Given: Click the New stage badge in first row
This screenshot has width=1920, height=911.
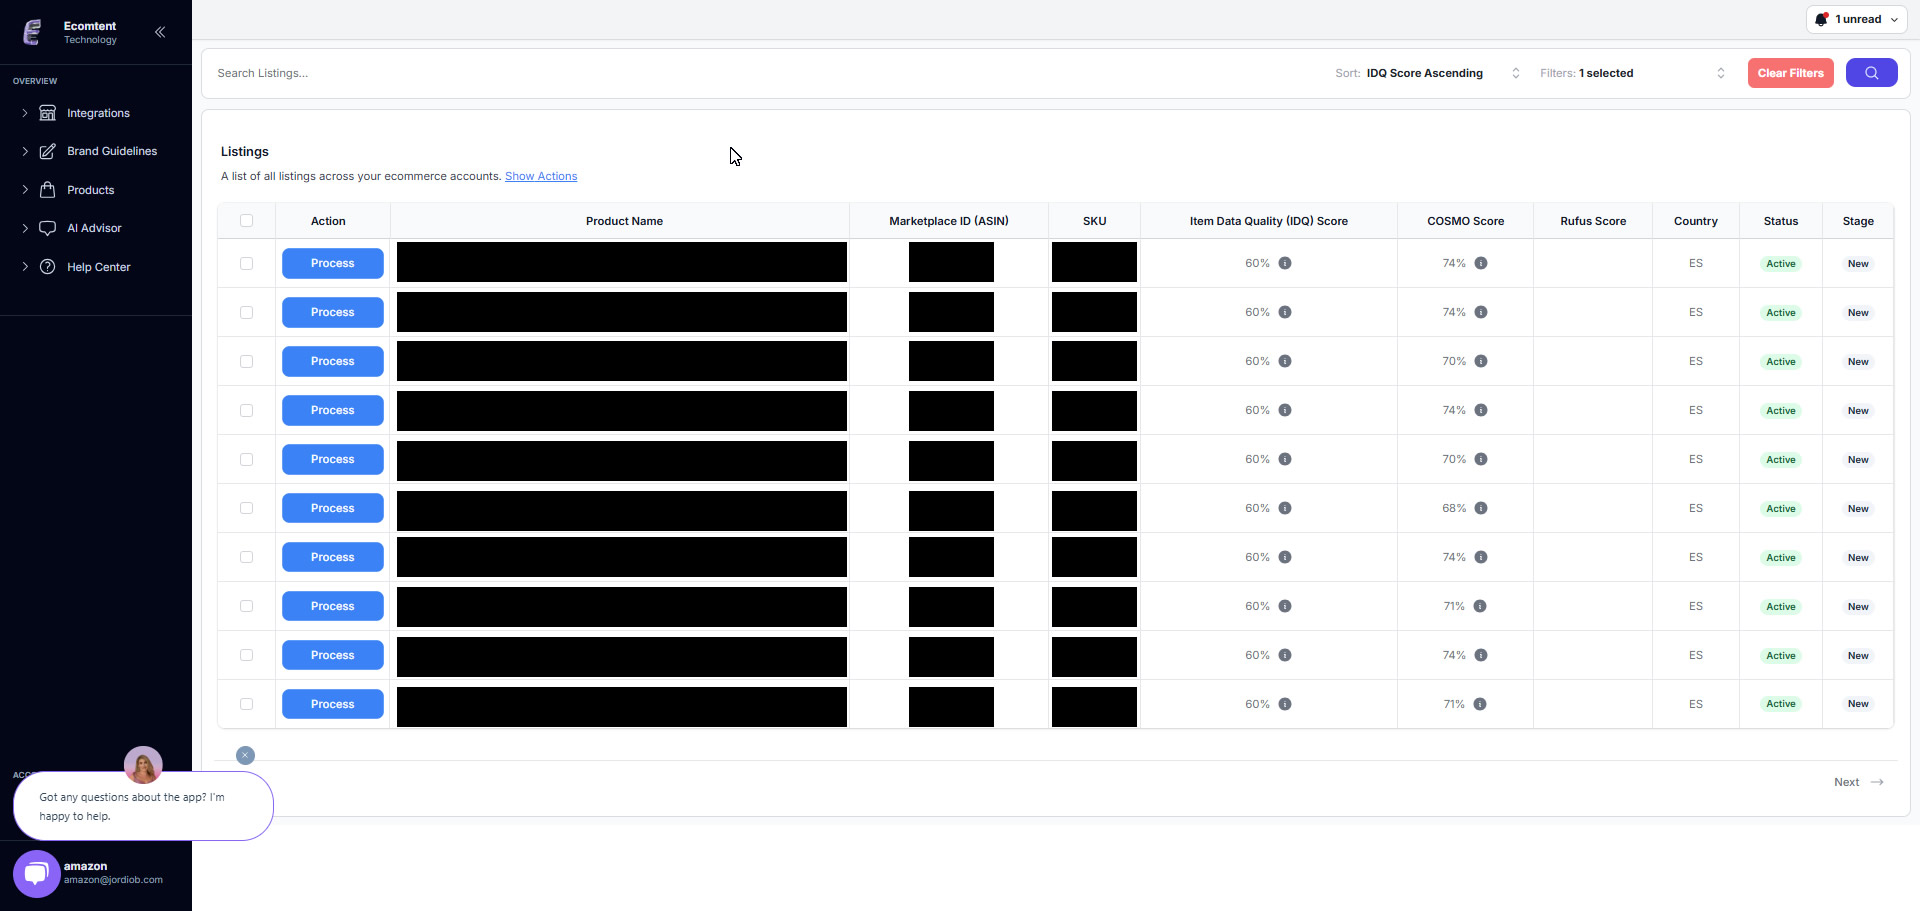Looking at the screenshot, I should [x=1858, y=264].
